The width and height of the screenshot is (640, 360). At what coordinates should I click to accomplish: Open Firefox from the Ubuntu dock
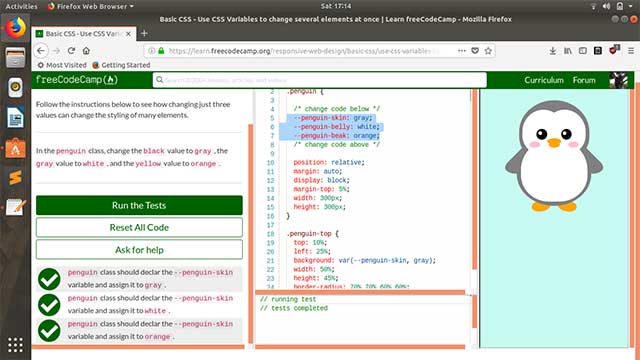point(16,28)
